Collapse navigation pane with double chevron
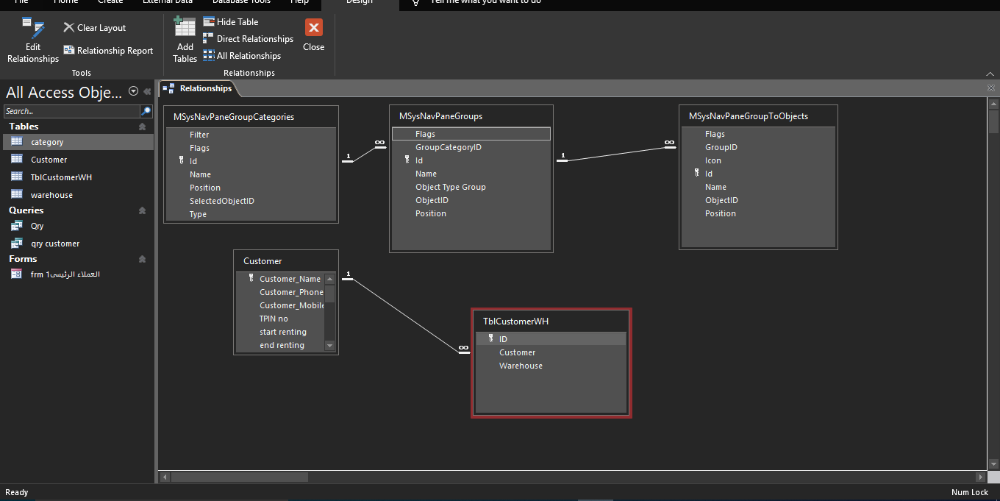 tap(147, 92)
